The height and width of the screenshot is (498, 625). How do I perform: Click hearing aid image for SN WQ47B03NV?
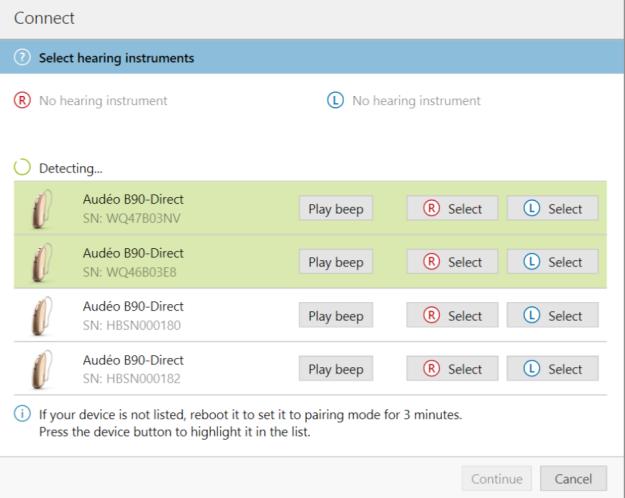click(42, 209)
